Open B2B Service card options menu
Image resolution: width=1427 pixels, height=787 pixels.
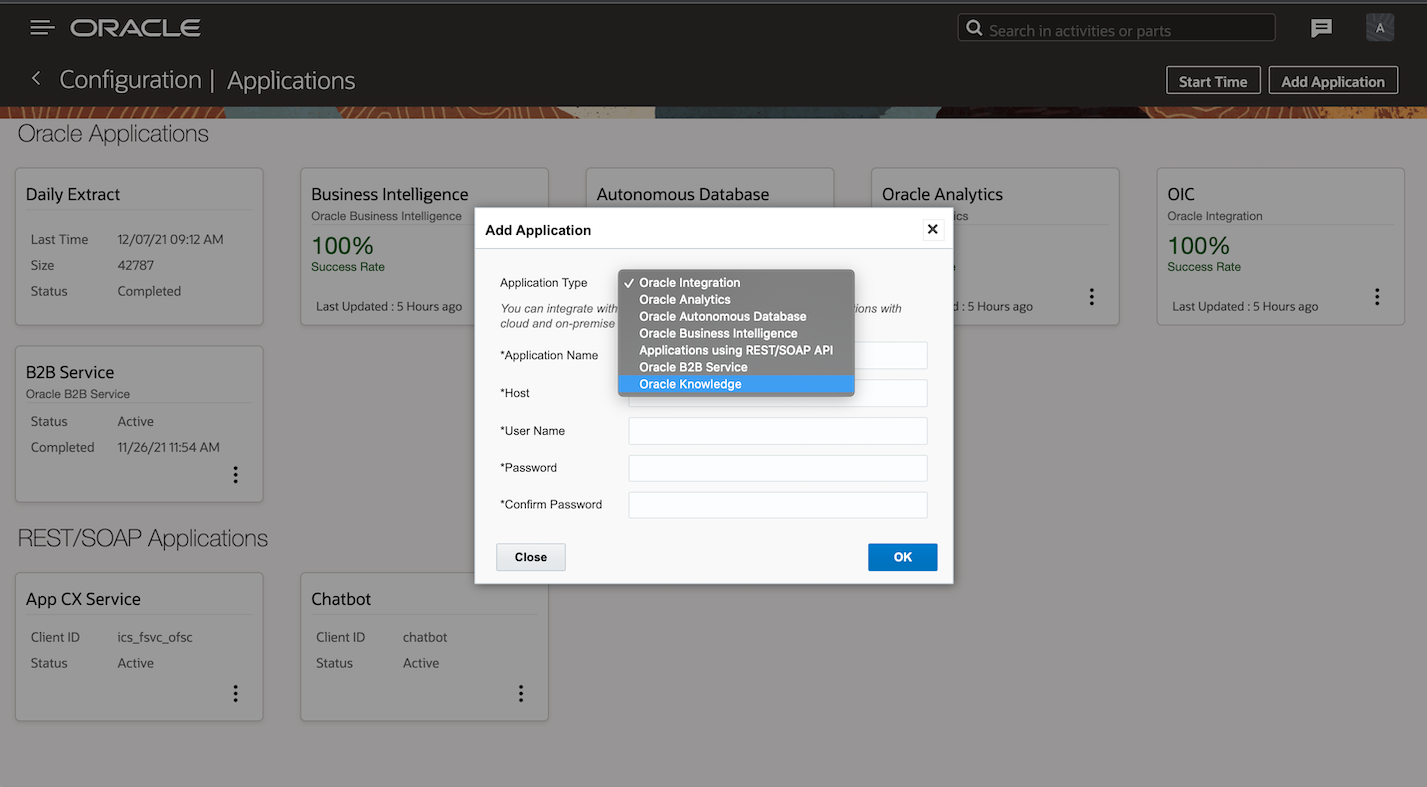click(236, 475)
